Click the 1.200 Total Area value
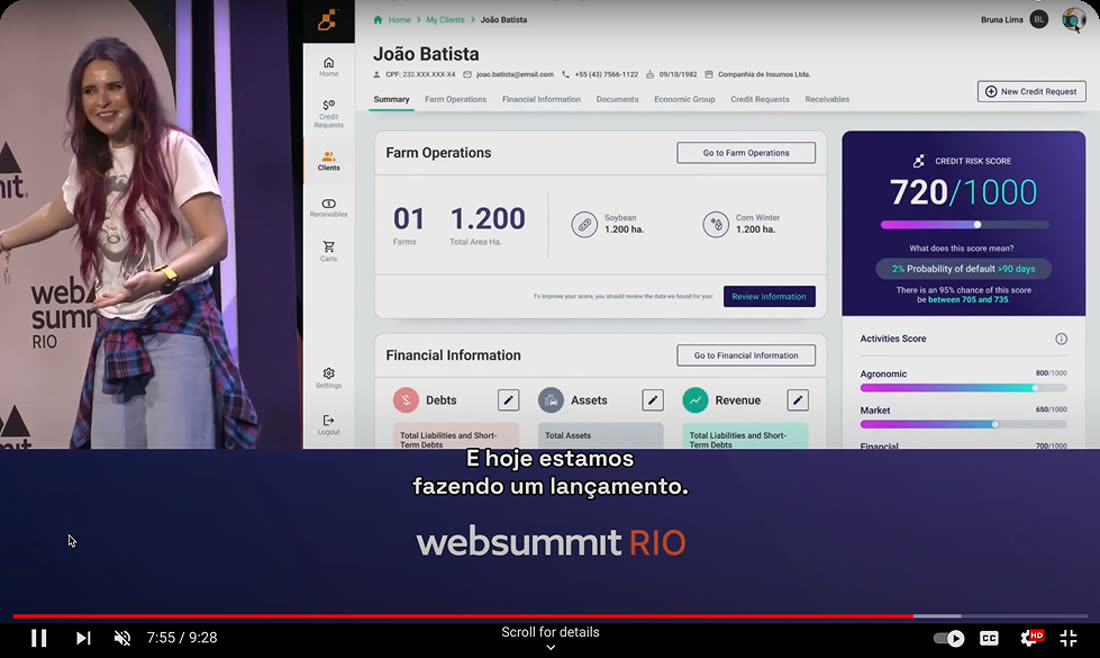 488,219
